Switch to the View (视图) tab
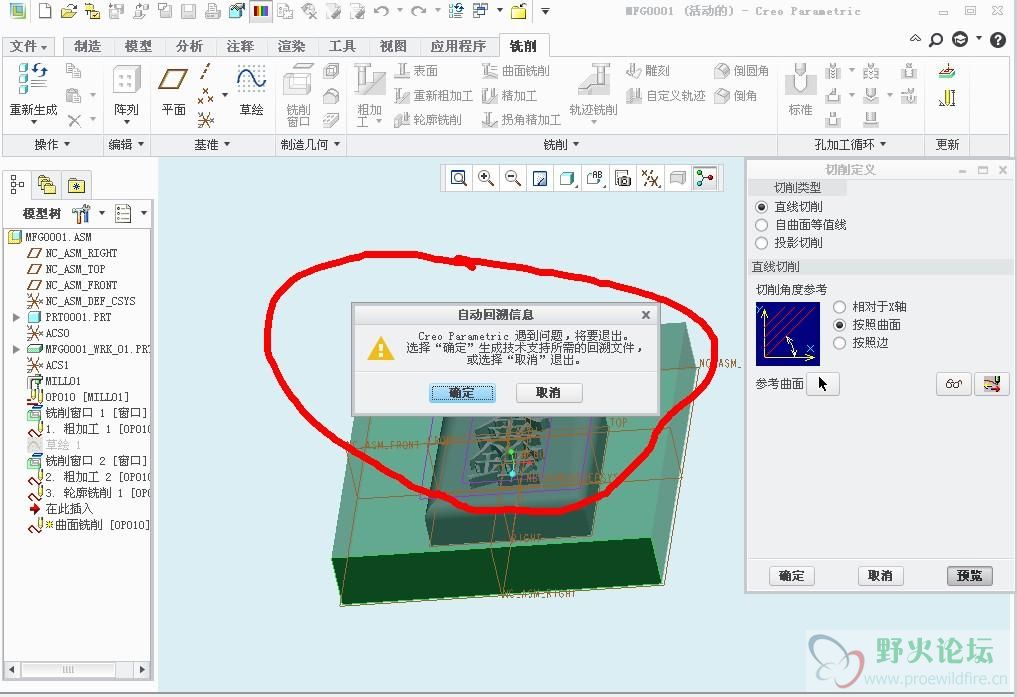 click(393, 46)
